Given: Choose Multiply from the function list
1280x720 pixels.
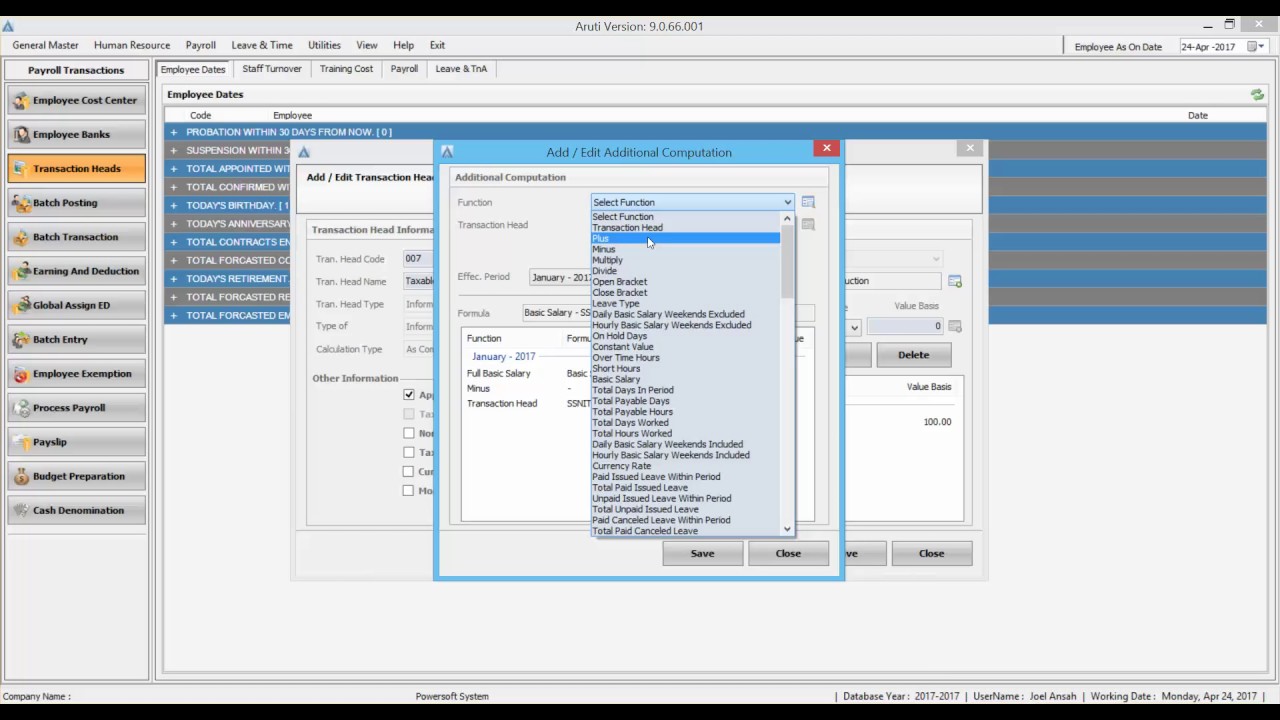Looking at the screenshot, I should (607, 260).
